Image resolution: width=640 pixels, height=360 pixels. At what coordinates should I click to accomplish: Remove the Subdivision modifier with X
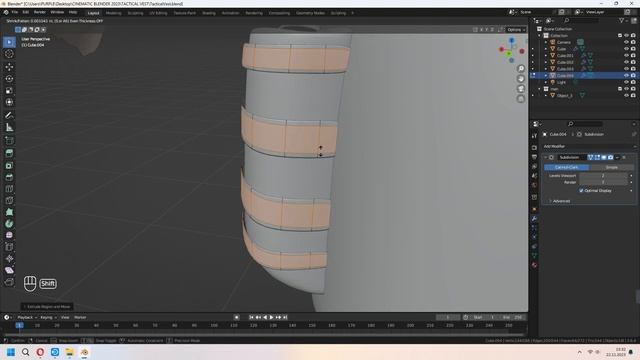click(624, 158)
